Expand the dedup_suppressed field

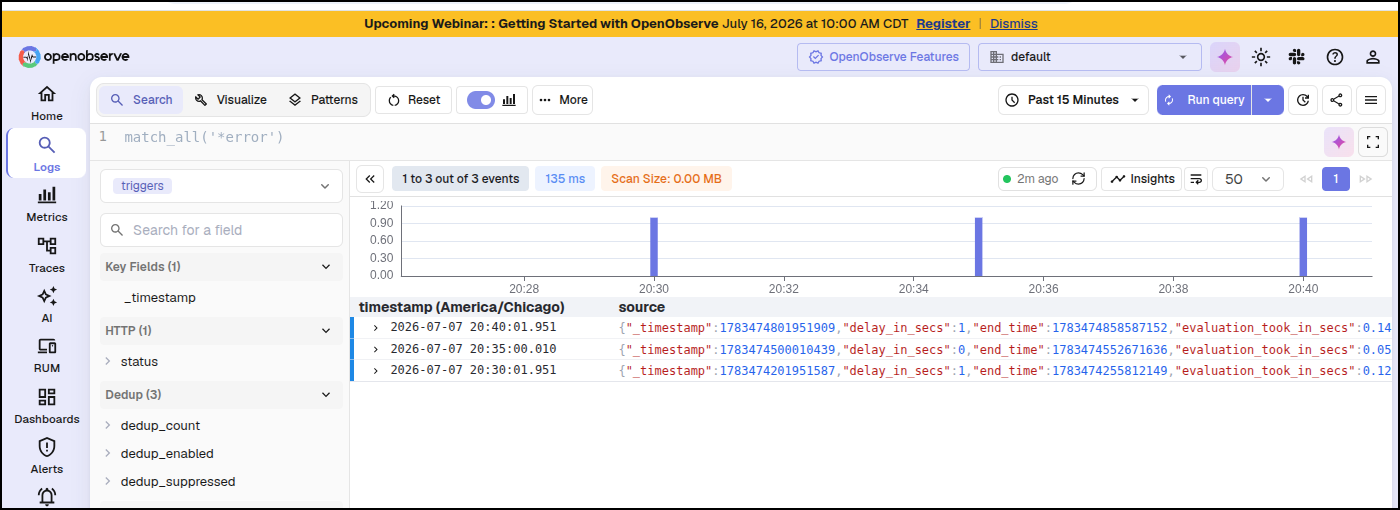point(108,482)
